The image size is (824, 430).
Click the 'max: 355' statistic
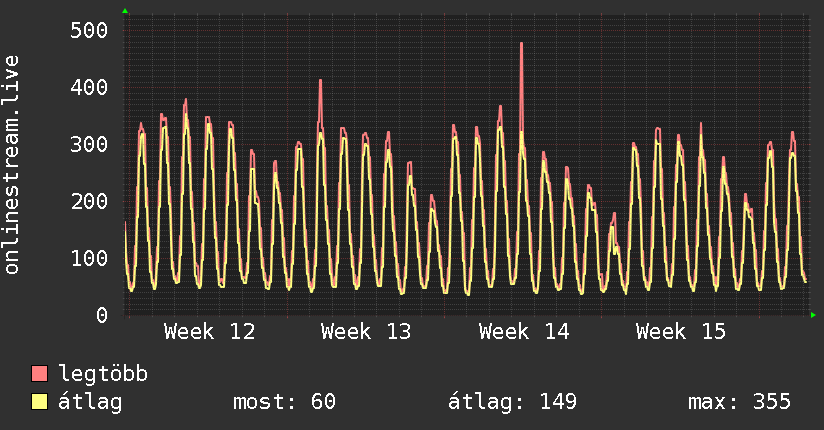click(x=739, y=402)
